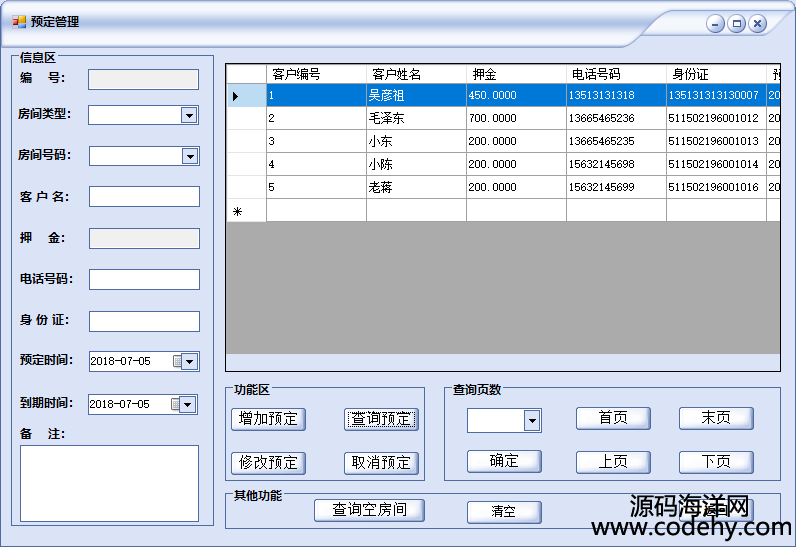Click the 修改预定 button
This screenshot has width=796, height=547.
268,463
